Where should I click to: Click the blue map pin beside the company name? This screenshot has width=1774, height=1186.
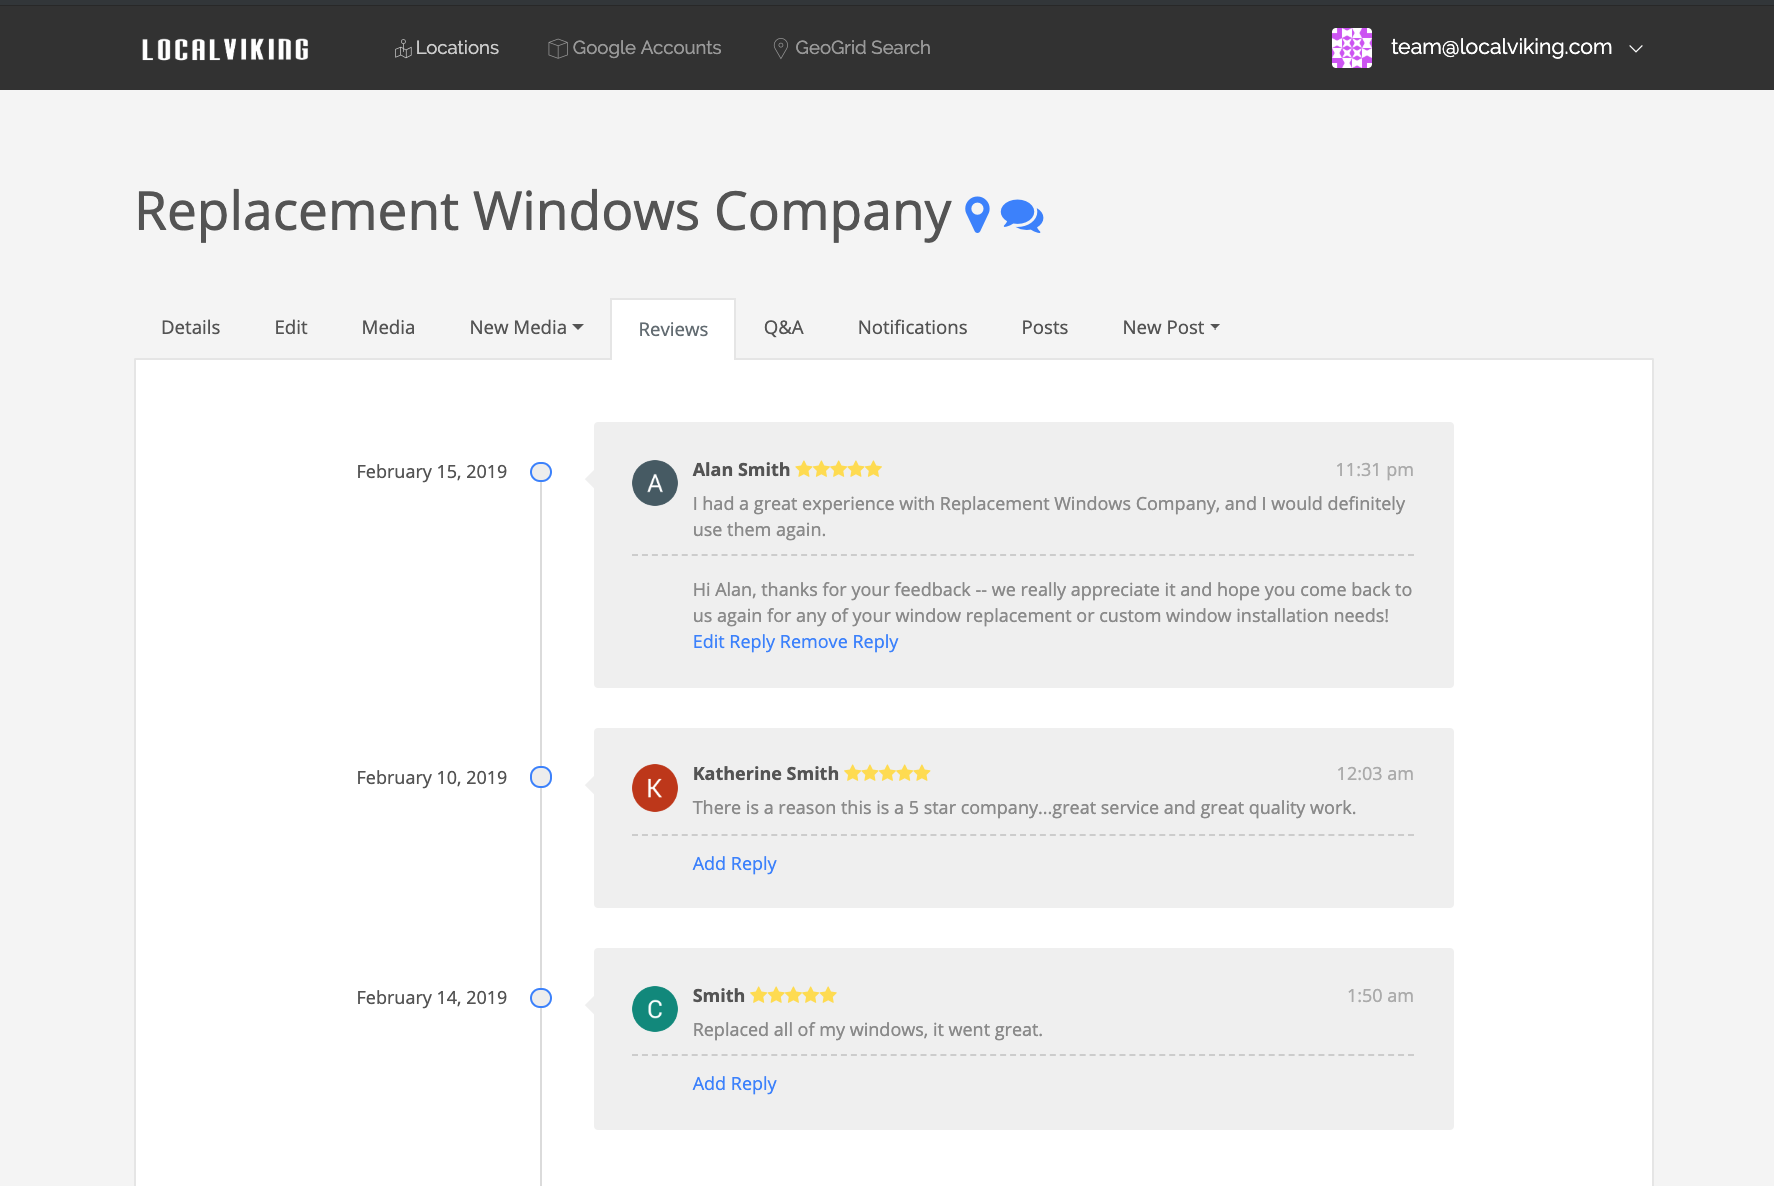click(975, 213)
